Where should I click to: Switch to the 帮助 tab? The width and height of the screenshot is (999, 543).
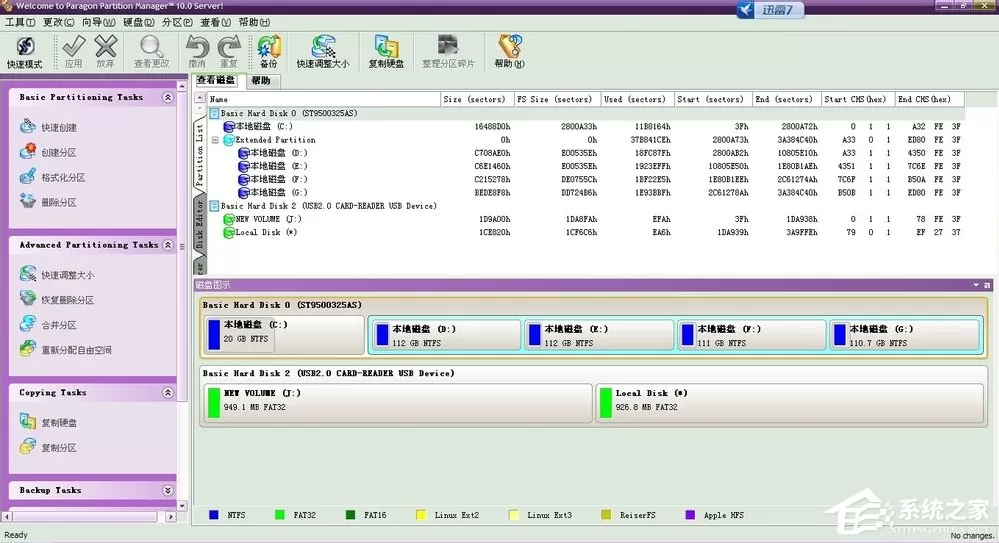click(x=261, y=80)
